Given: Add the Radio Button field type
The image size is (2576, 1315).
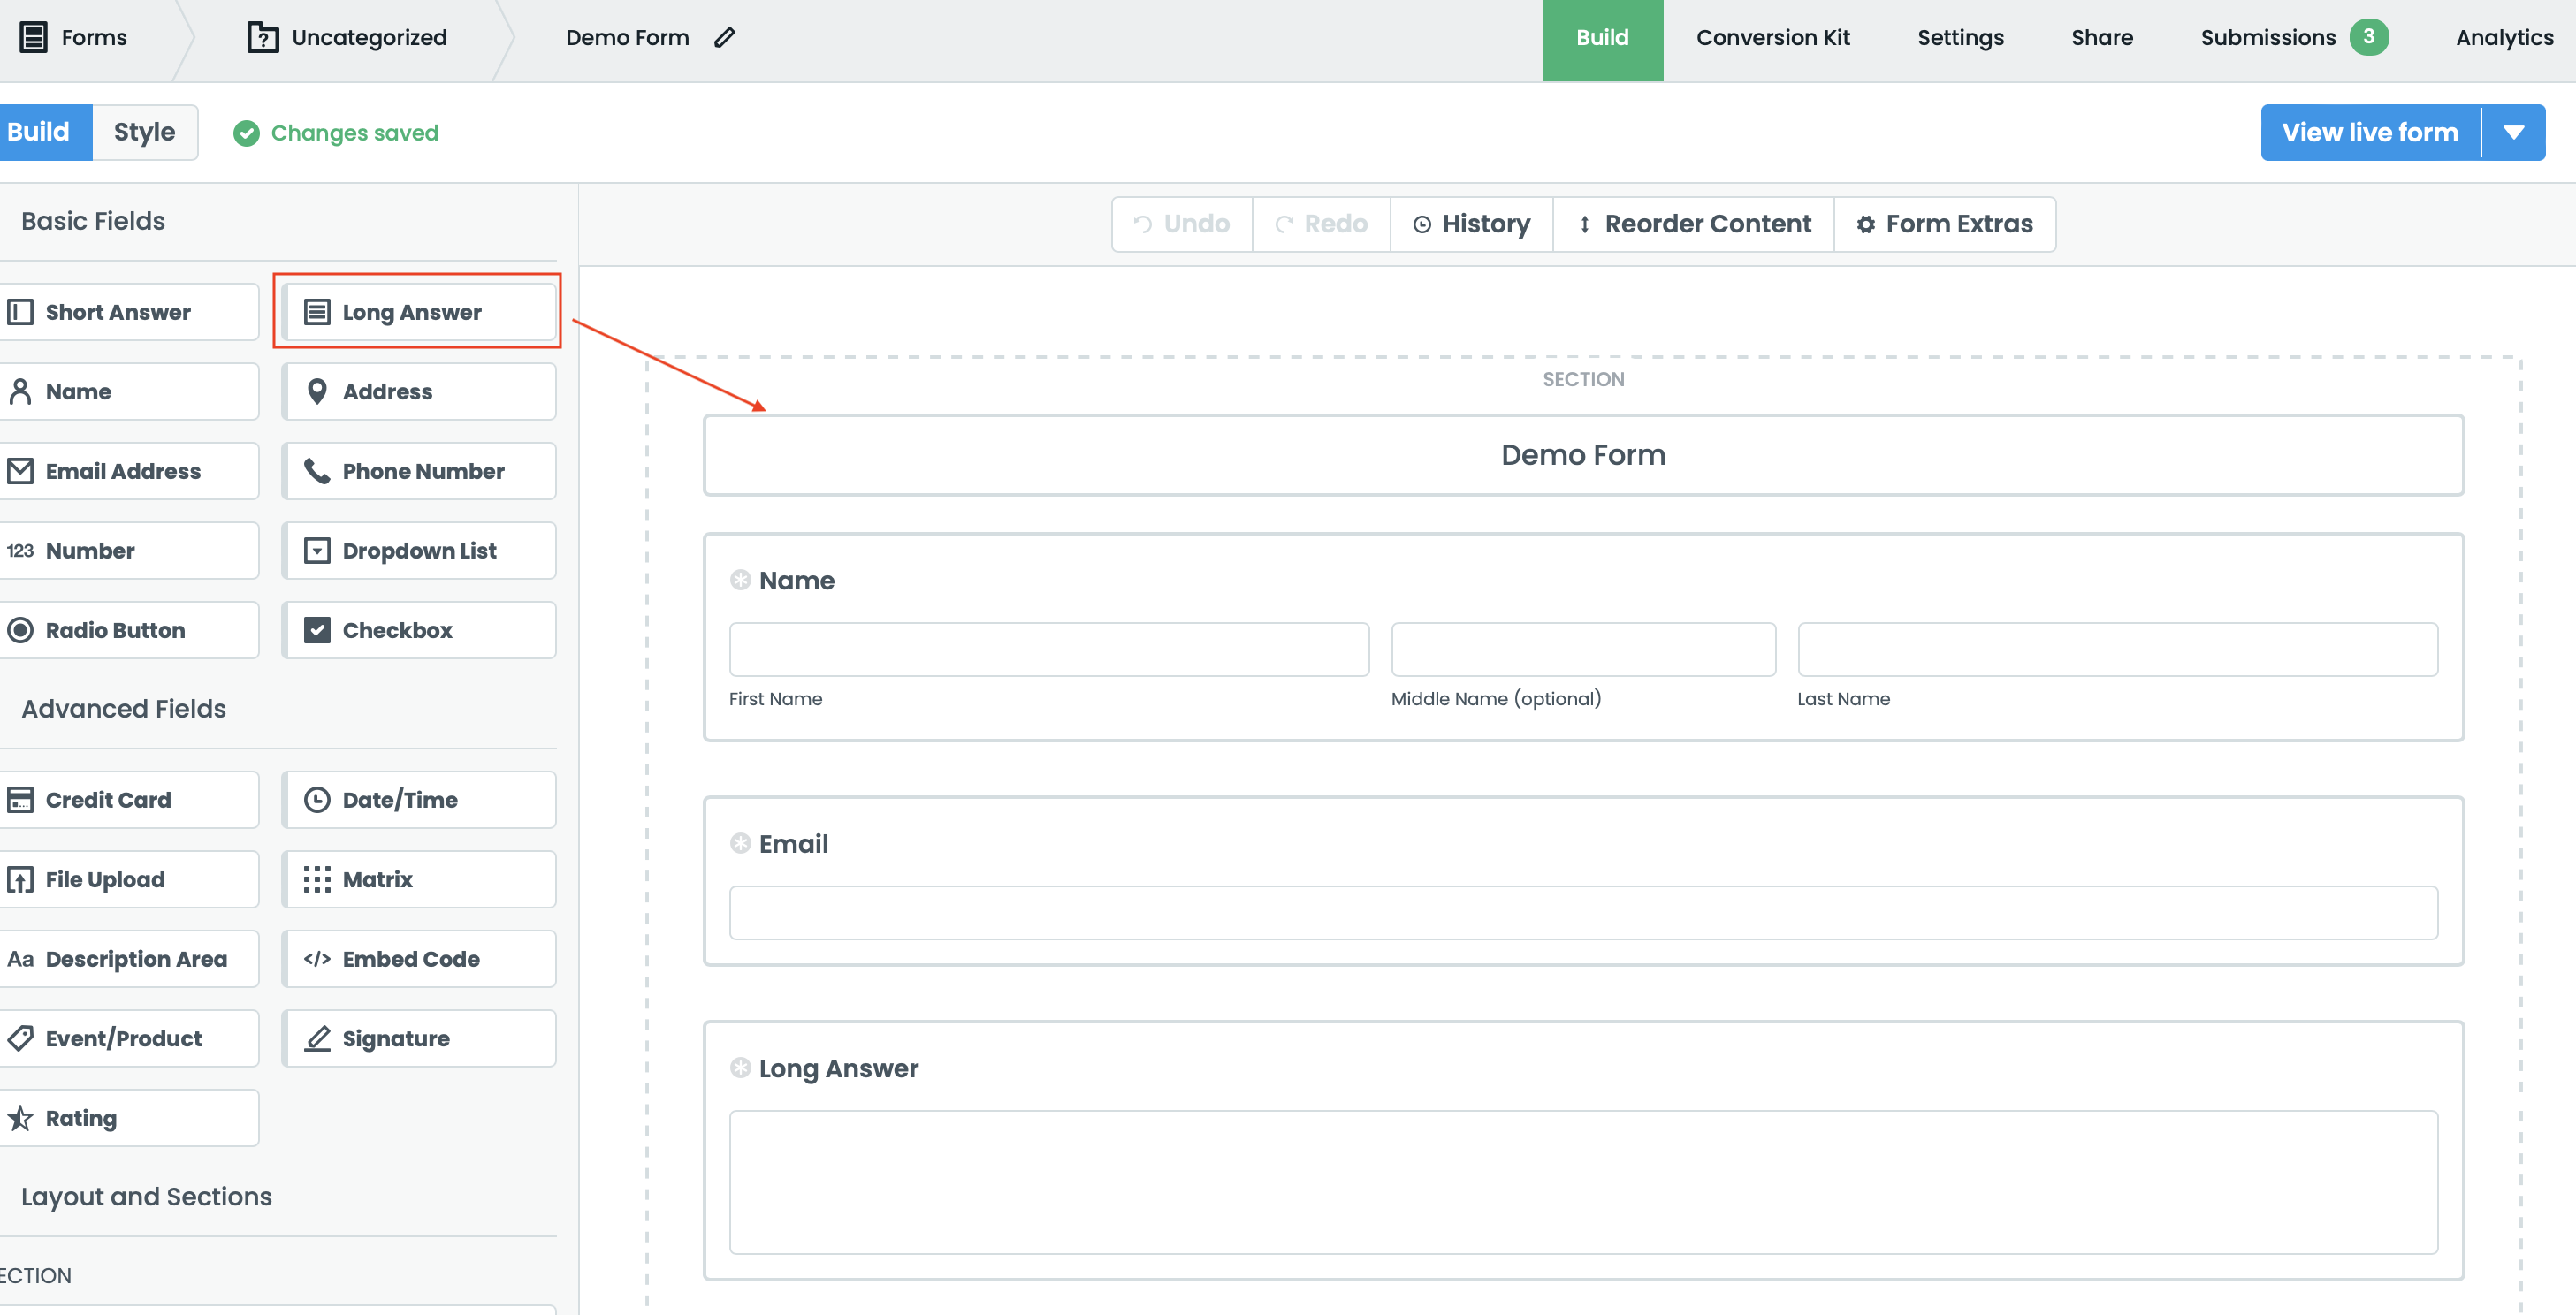Looking at the screenshot, I should point(128,630).
